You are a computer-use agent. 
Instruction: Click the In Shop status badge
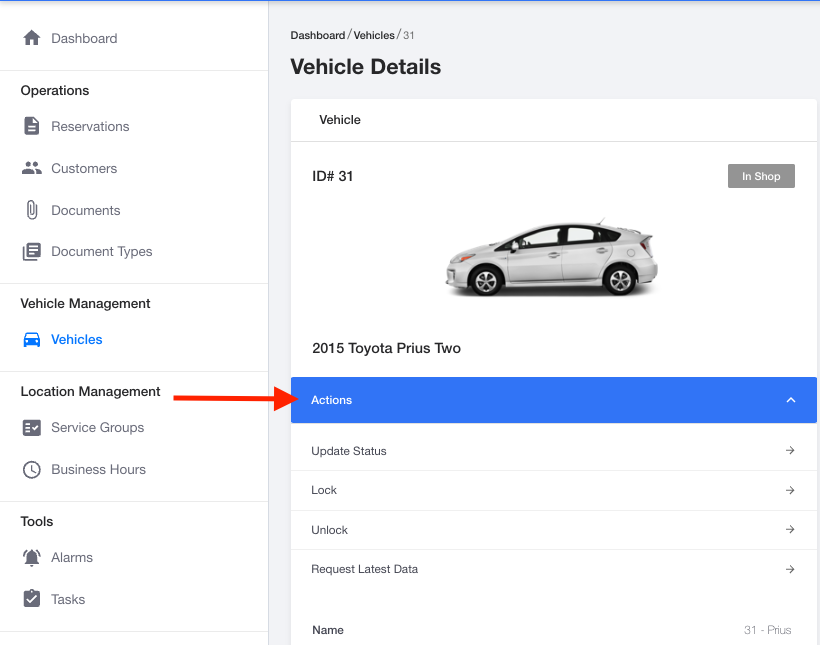coord(761,176)
